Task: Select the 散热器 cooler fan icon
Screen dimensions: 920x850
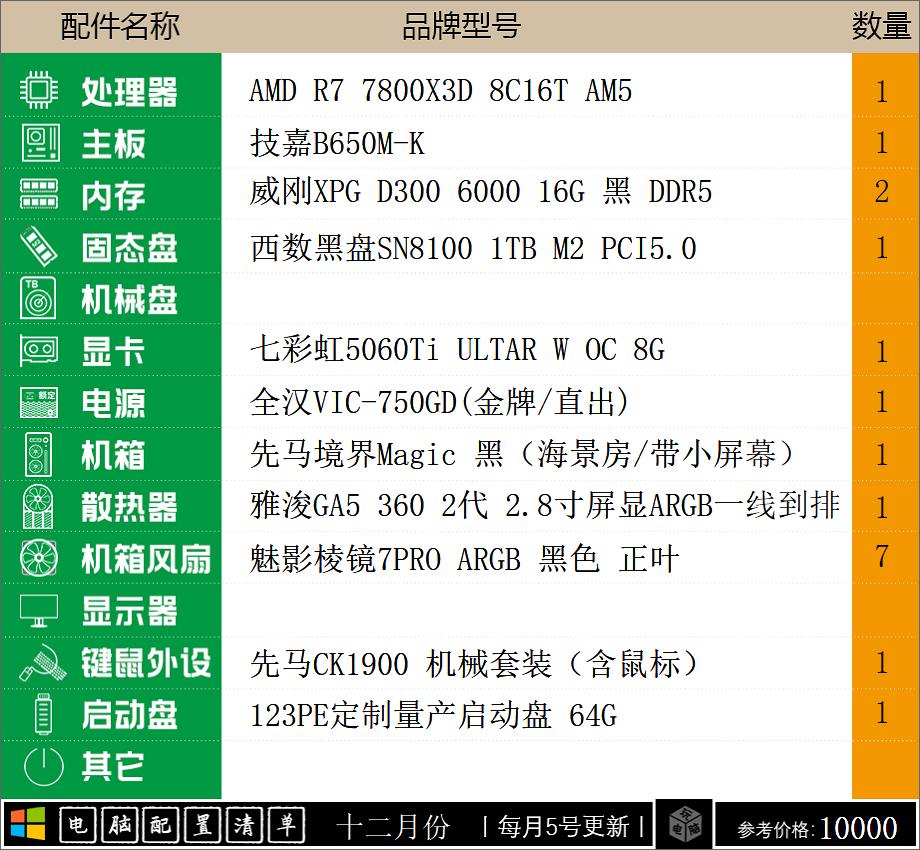Action: [x=37, y=507]
